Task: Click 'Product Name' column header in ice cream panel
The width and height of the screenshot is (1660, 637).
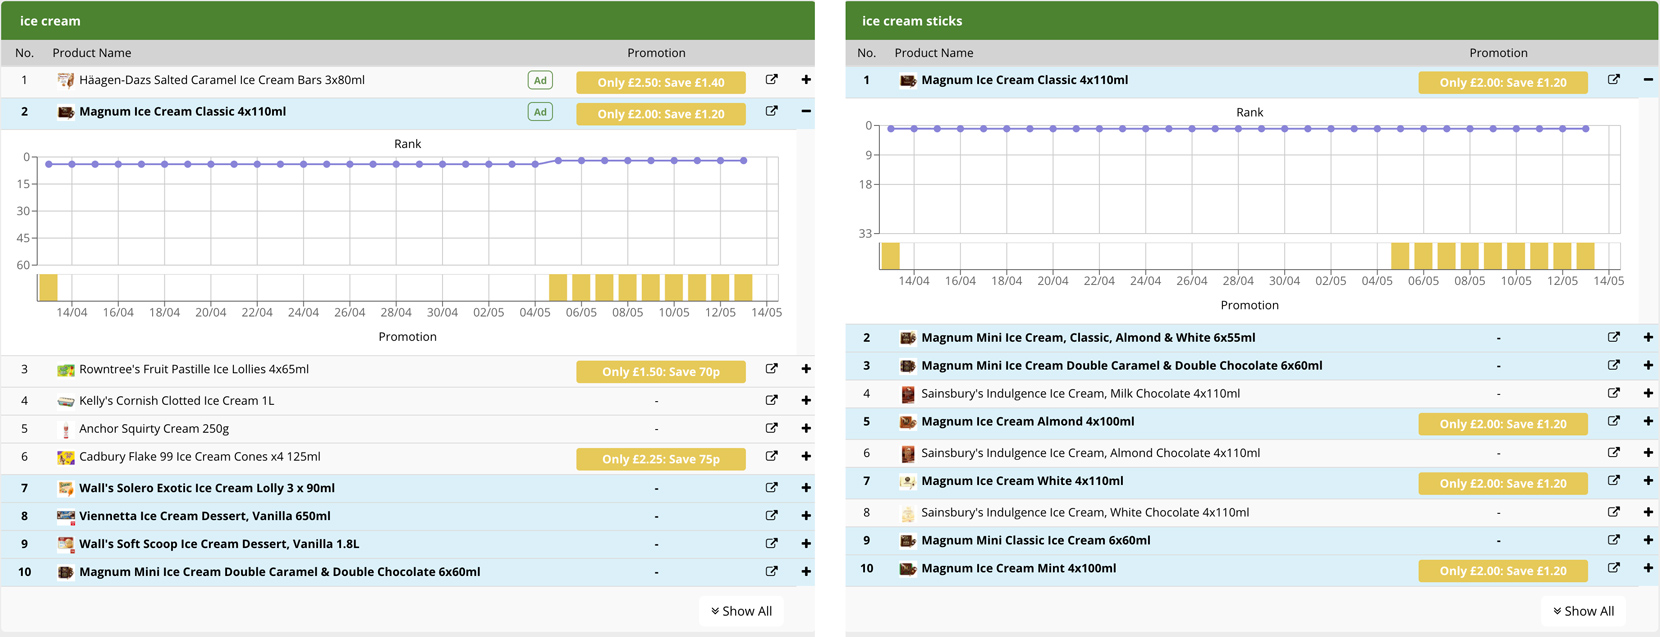Action: click(x=92, y=53)
